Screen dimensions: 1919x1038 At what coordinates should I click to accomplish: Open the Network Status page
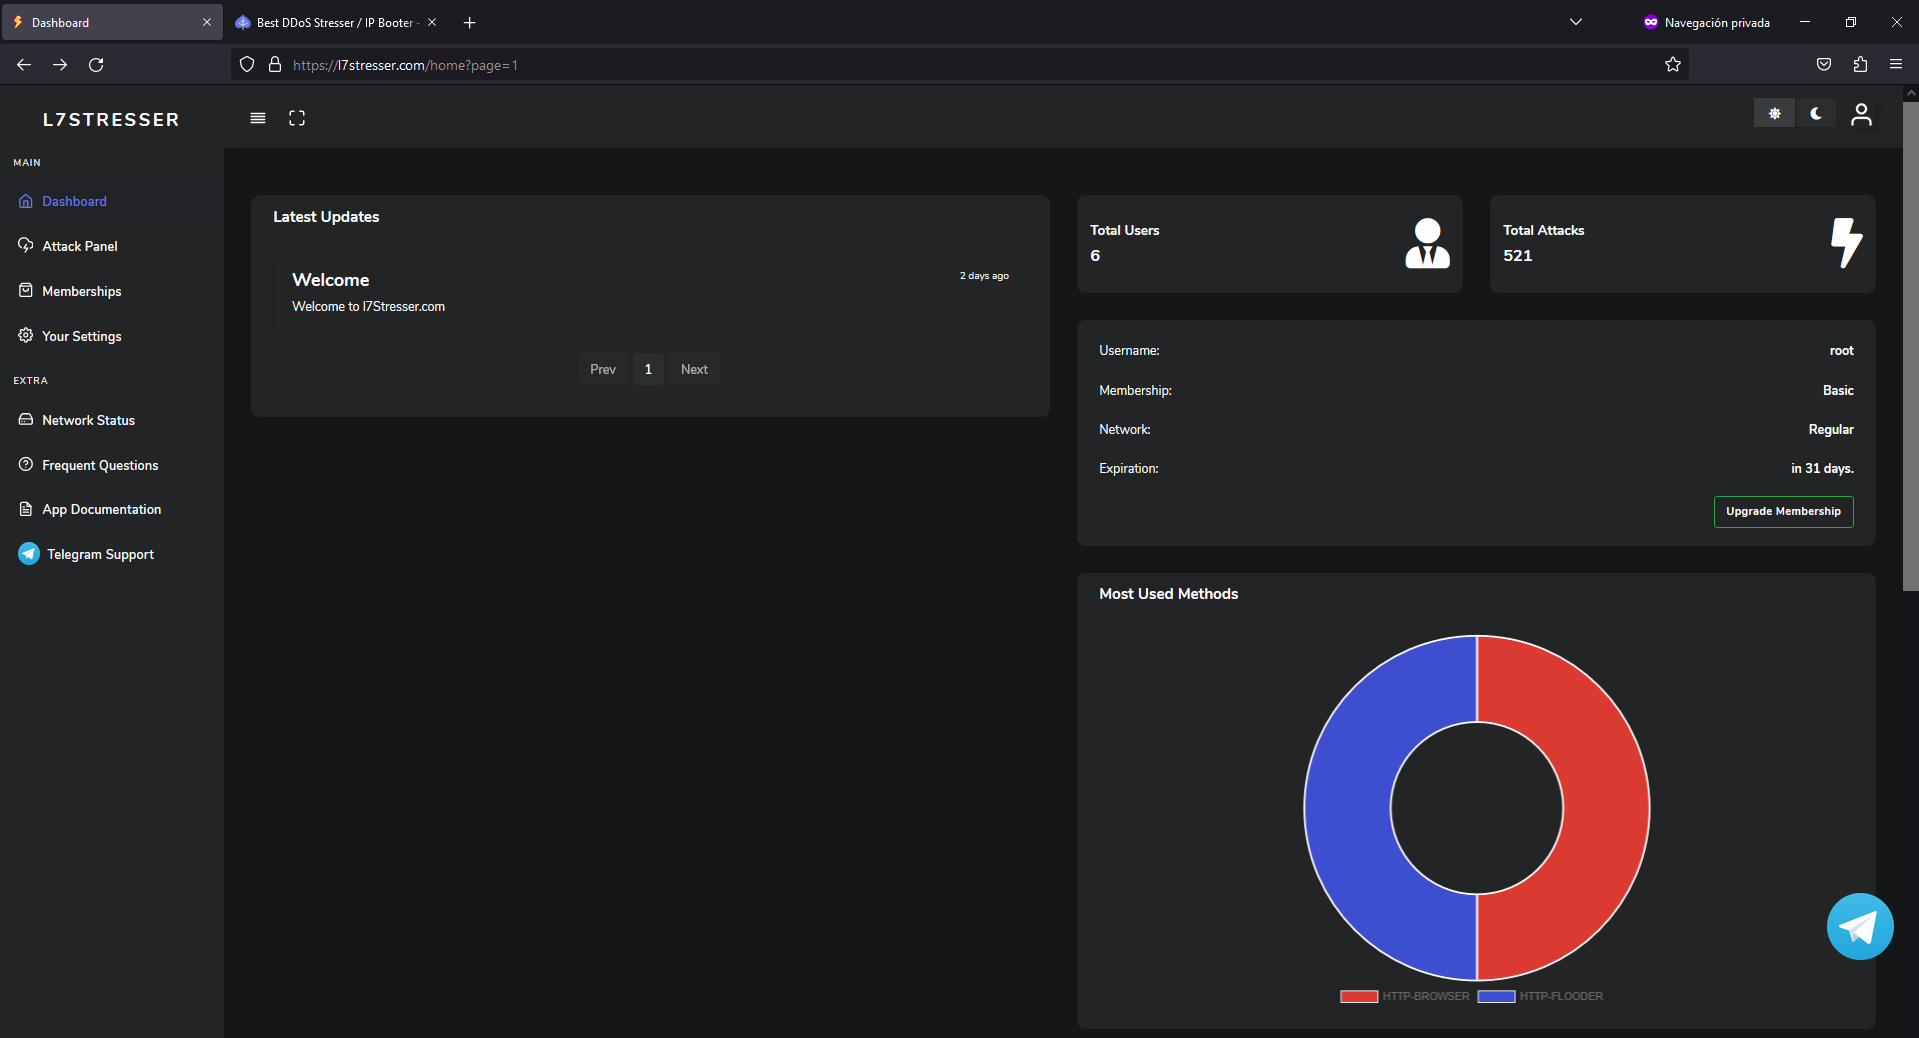88,420
